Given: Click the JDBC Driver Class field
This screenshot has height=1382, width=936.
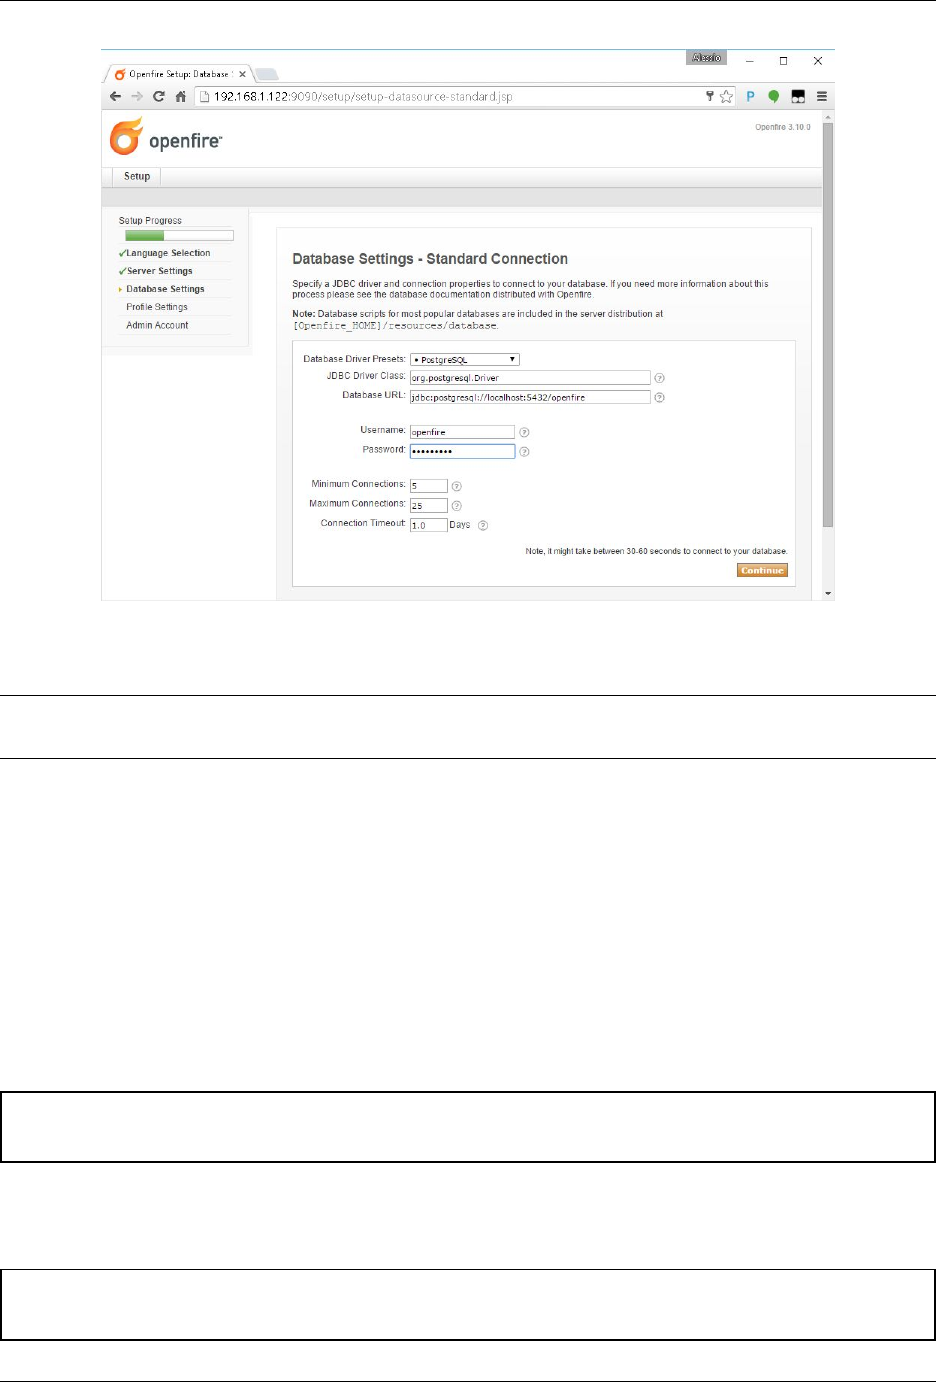Looking at the screenshot, I should coord(530,378).
